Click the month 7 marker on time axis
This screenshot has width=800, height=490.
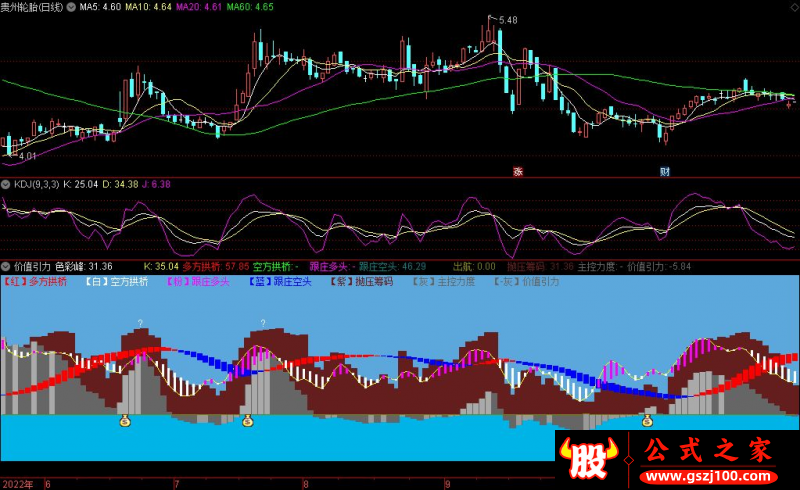point(177,484)
